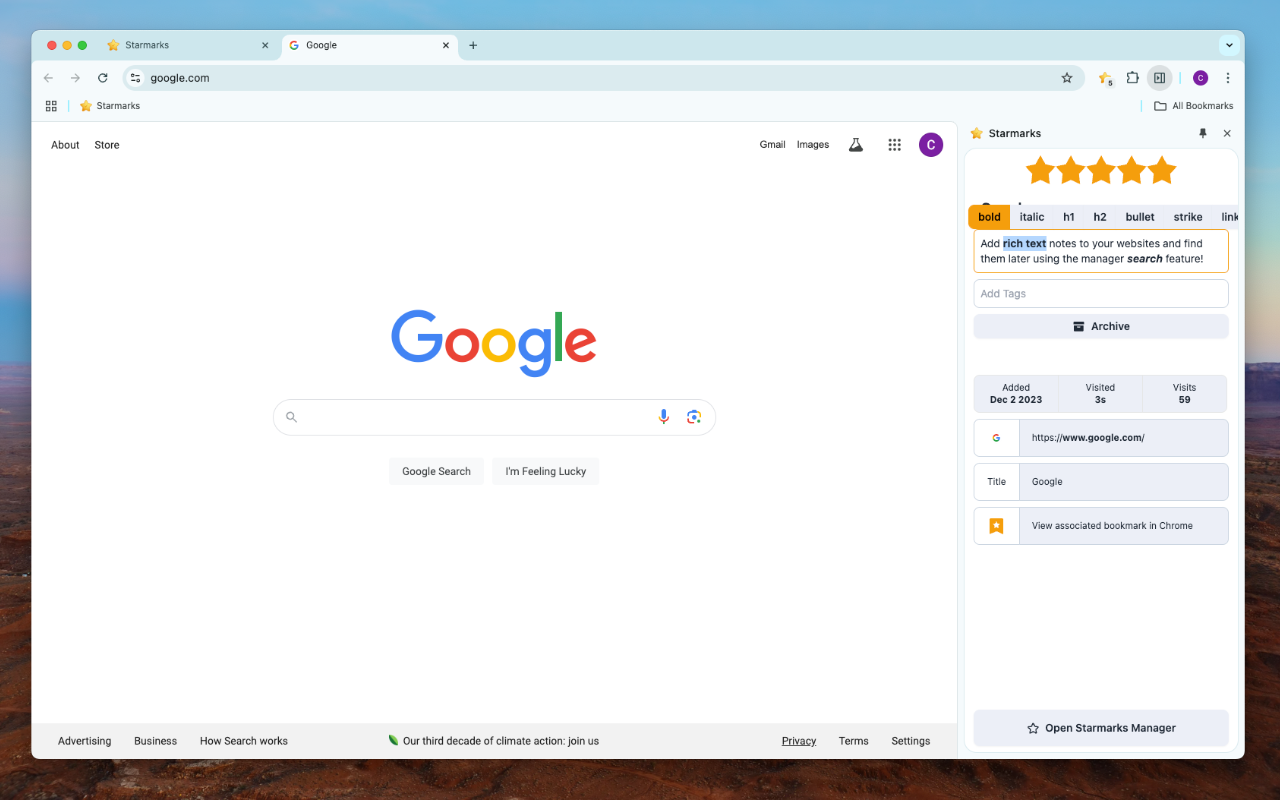Image resolution: width=1280 pixels, height=800 pixels.
Task: Open the Google apps grid icon
Action: point(895,145)
